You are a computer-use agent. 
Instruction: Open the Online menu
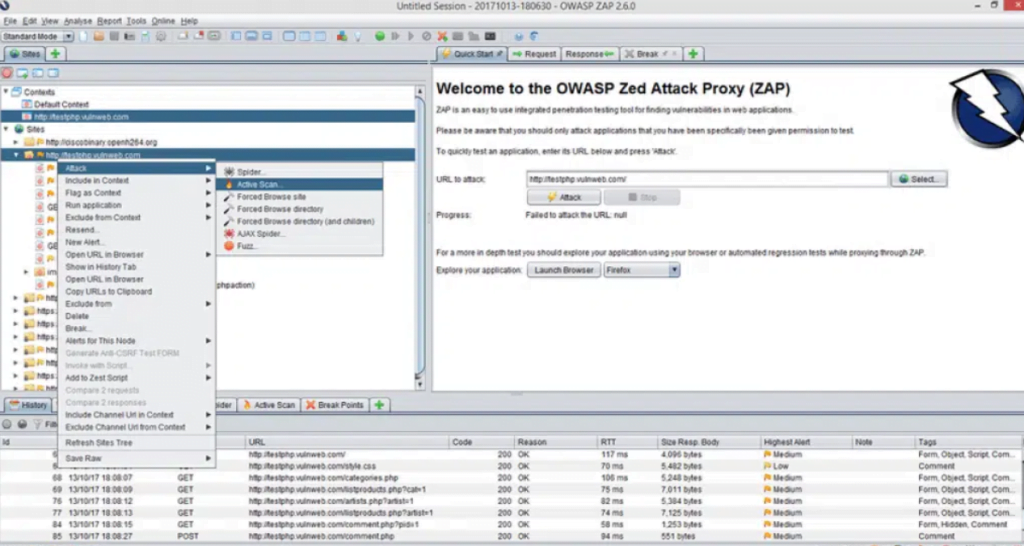click(x=163, y=21)
